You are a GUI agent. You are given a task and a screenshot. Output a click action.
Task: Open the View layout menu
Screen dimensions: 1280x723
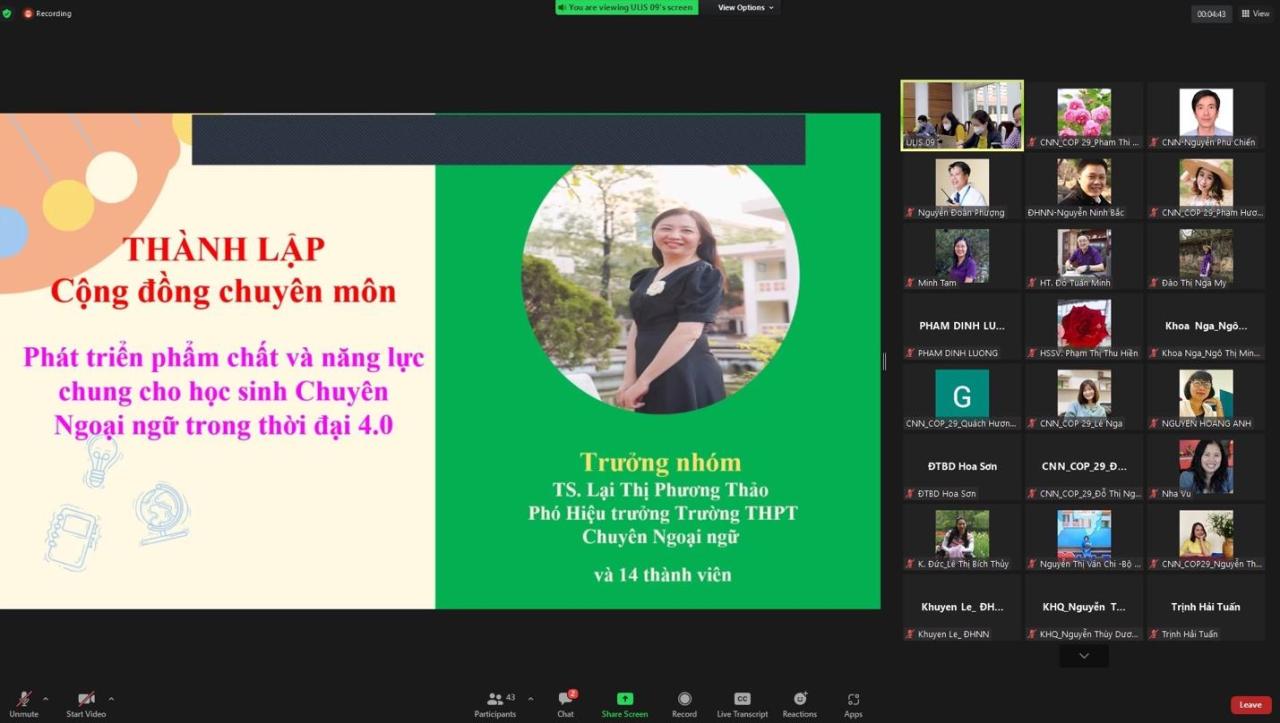coord(1254,13)
